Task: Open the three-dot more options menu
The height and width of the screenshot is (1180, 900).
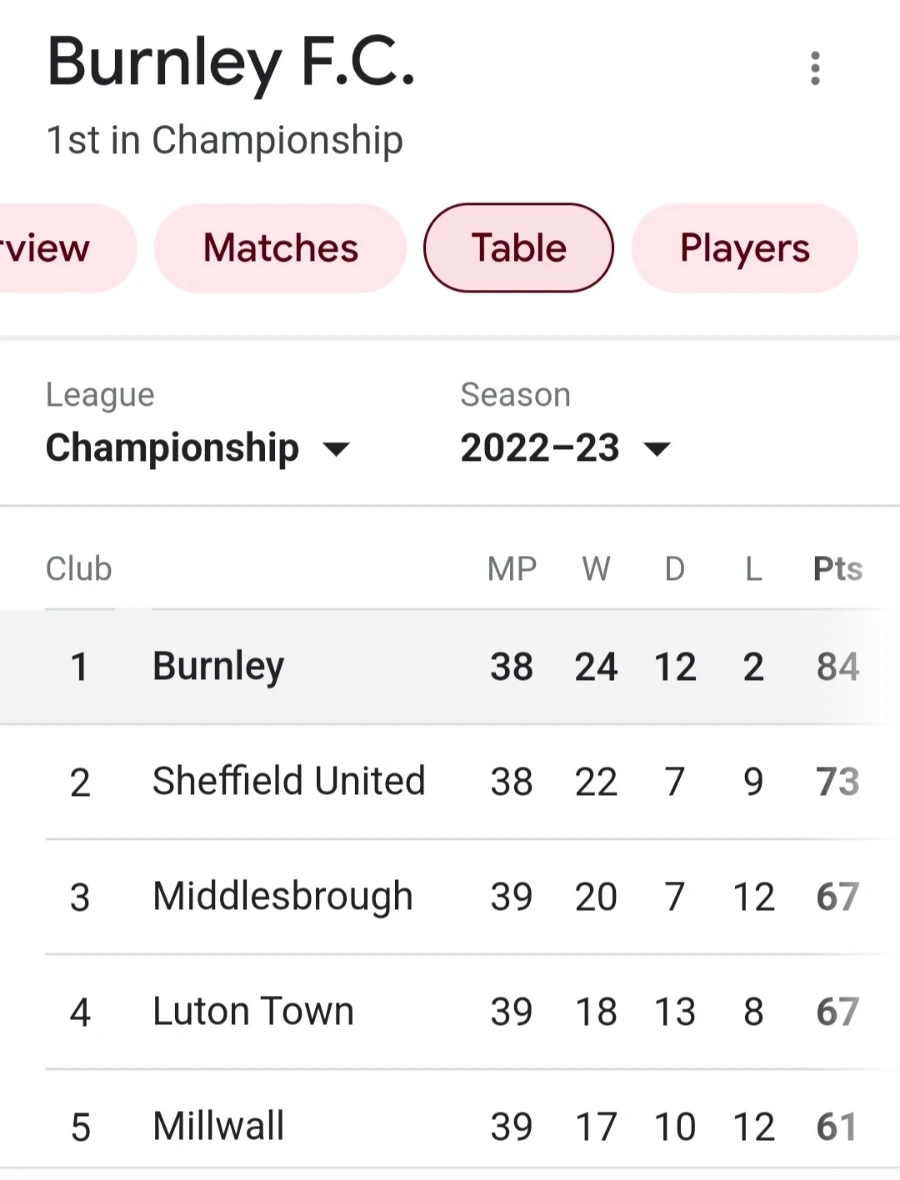Action: [815, 68]
